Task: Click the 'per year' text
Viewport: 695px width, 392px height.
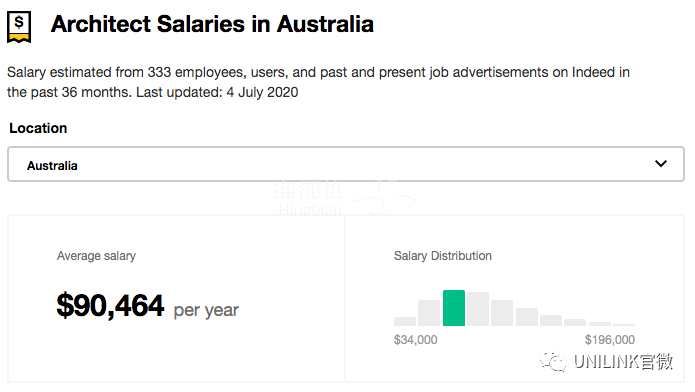Action: point(206,310)
